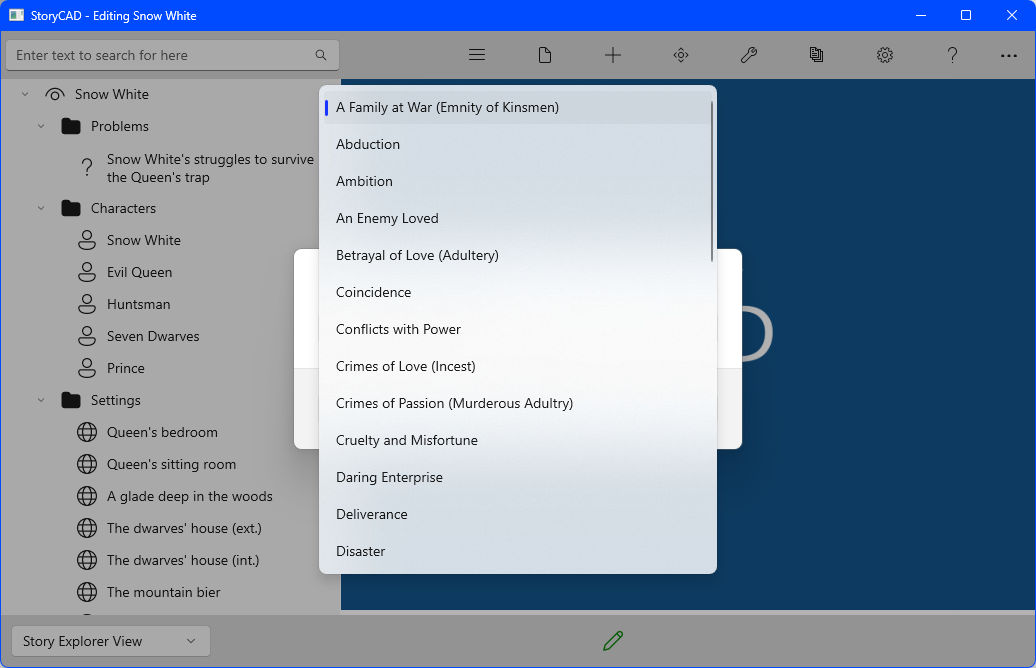The image size is (1036, 668).
Task: Click the dropdown list scrollbar
Action: 712,180
